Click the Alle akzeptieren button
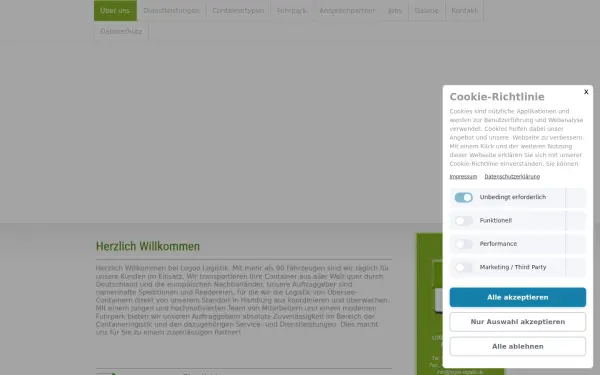600x375 pixels. click(517, 297)
